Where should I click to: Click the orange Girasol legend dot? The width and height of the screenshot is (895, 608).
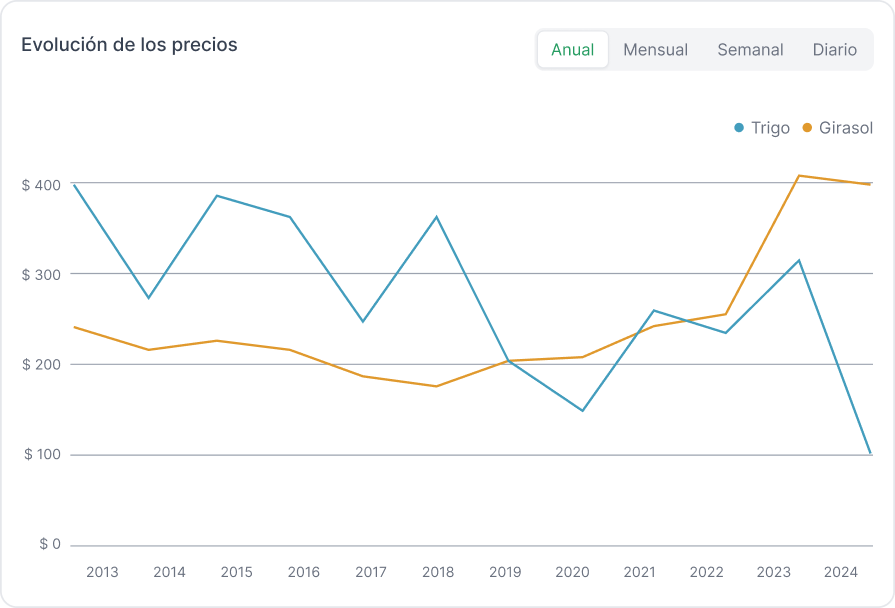(x=808, y=128)
